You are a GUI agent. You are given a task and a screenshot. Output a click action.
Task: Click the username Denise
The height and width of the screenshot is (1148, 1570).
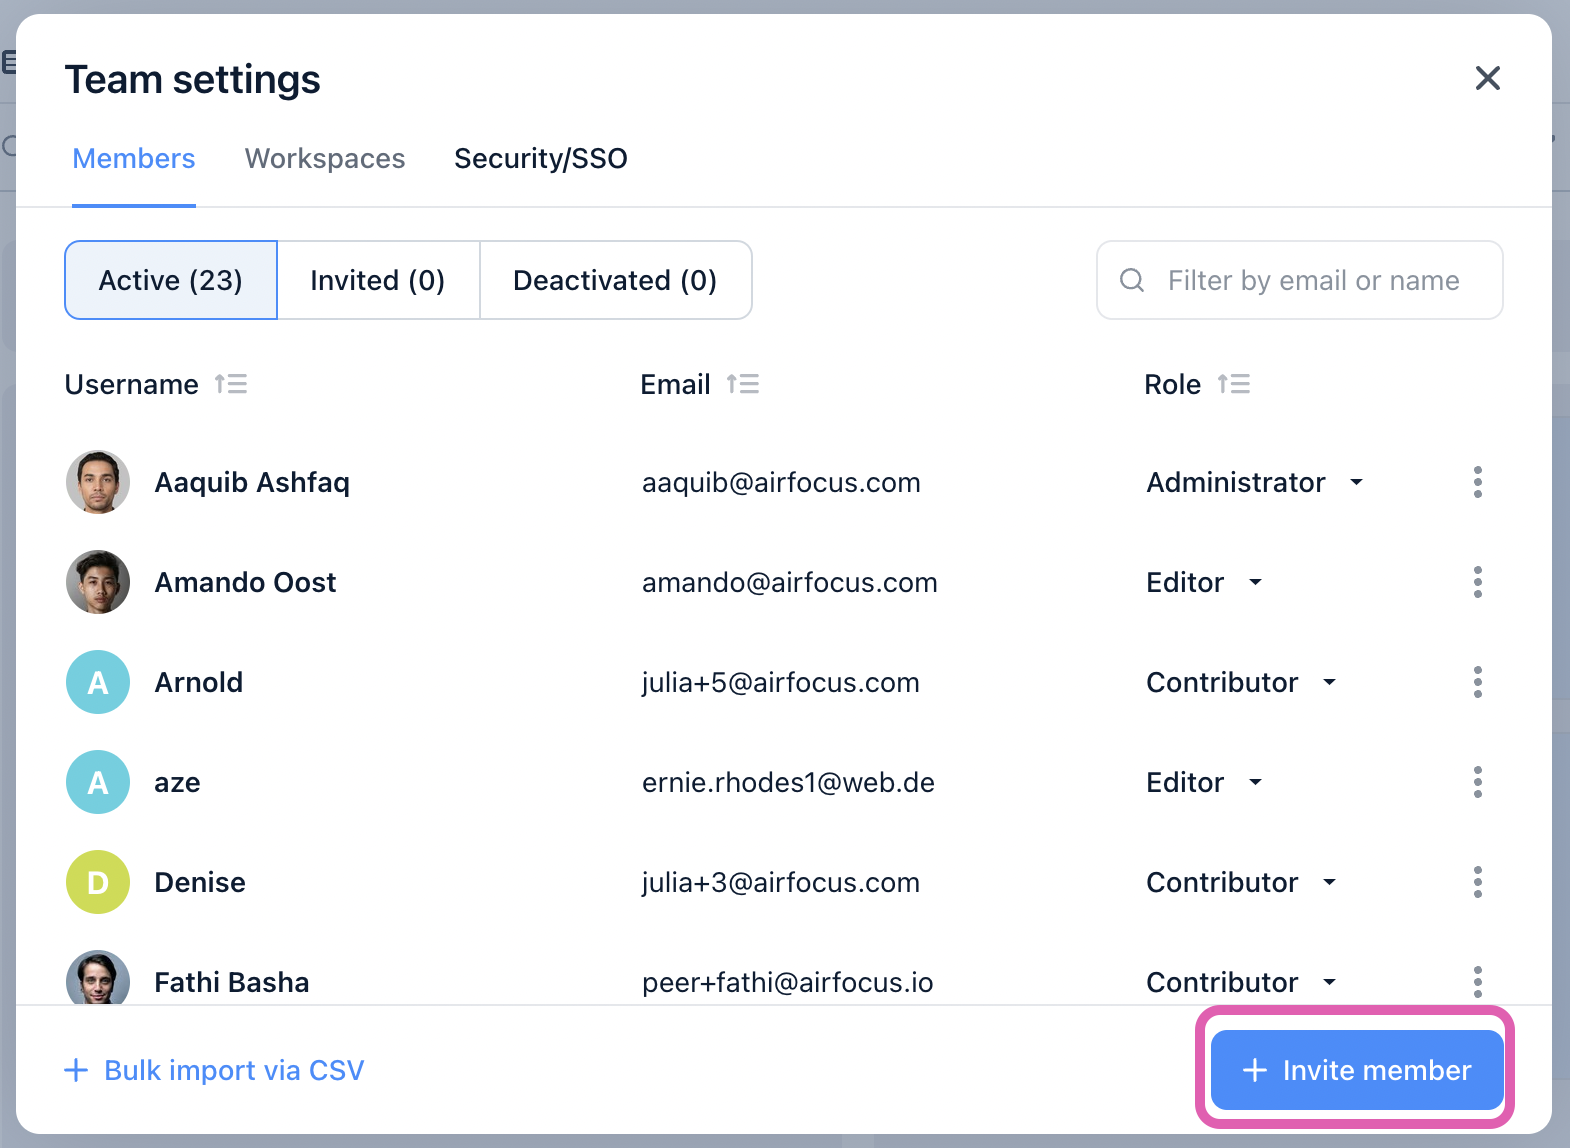click(x=200, y=882)
